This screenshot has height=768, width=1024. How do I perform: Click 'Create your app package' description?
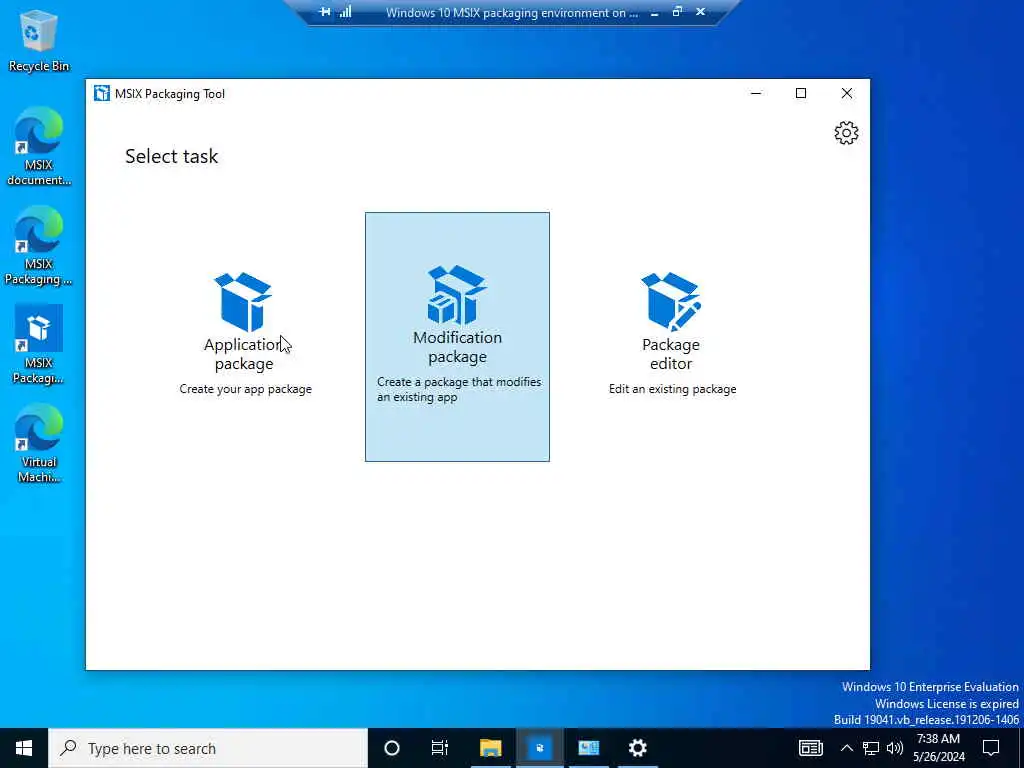click(x=246, y=389)
